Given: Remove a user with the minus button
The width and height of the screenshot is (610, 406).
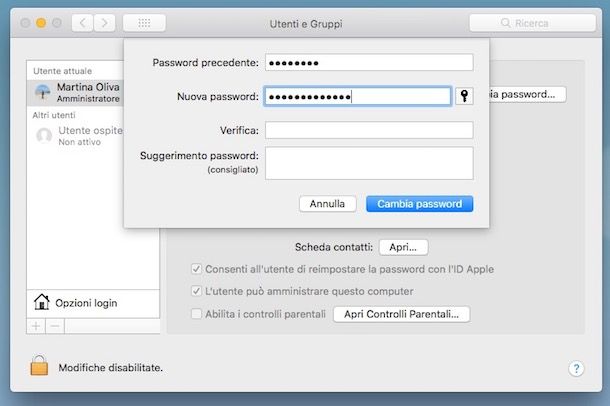Looking at the screenshot, I should 55,326.
